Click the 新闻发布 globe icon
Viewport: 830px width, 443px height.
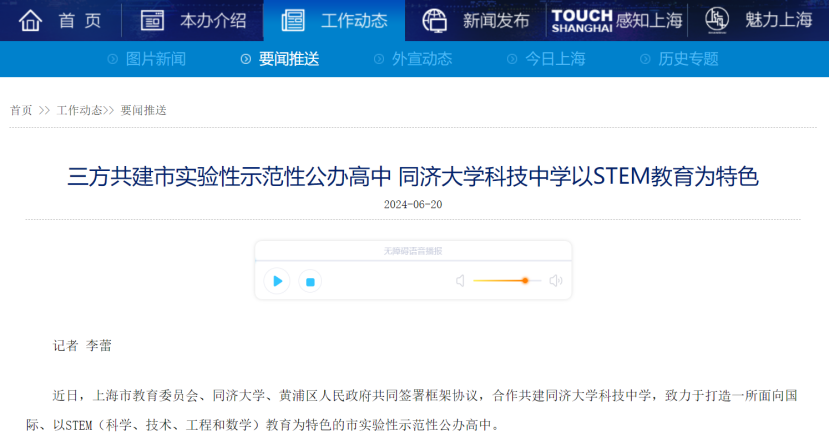pos(435,21)
